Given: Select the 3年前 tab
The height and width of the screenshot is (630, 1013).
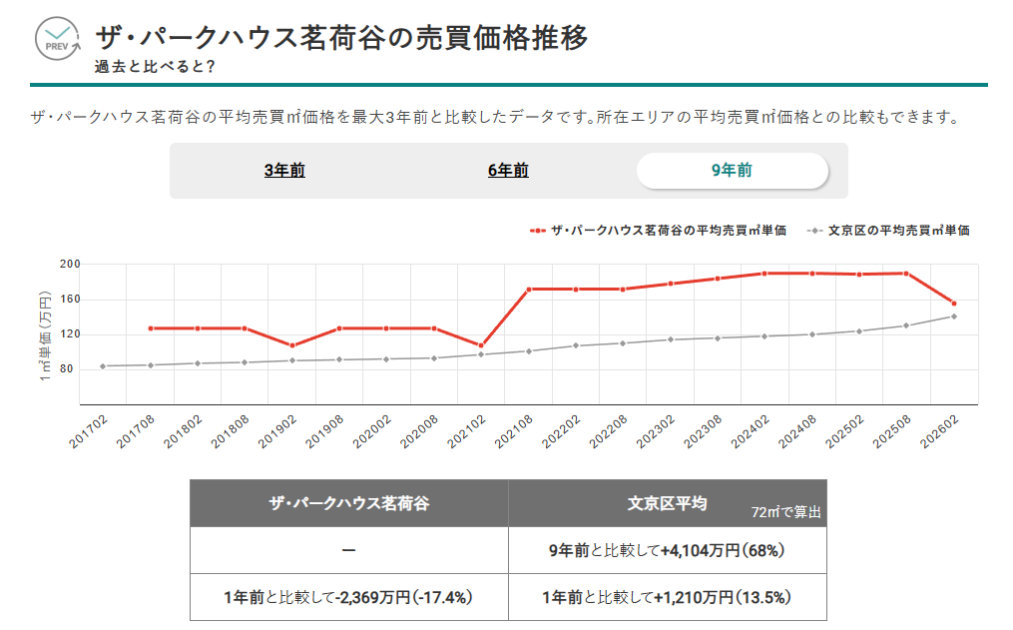Looking at the screenshot, I should pyautogui.click(x=285, y=171).
